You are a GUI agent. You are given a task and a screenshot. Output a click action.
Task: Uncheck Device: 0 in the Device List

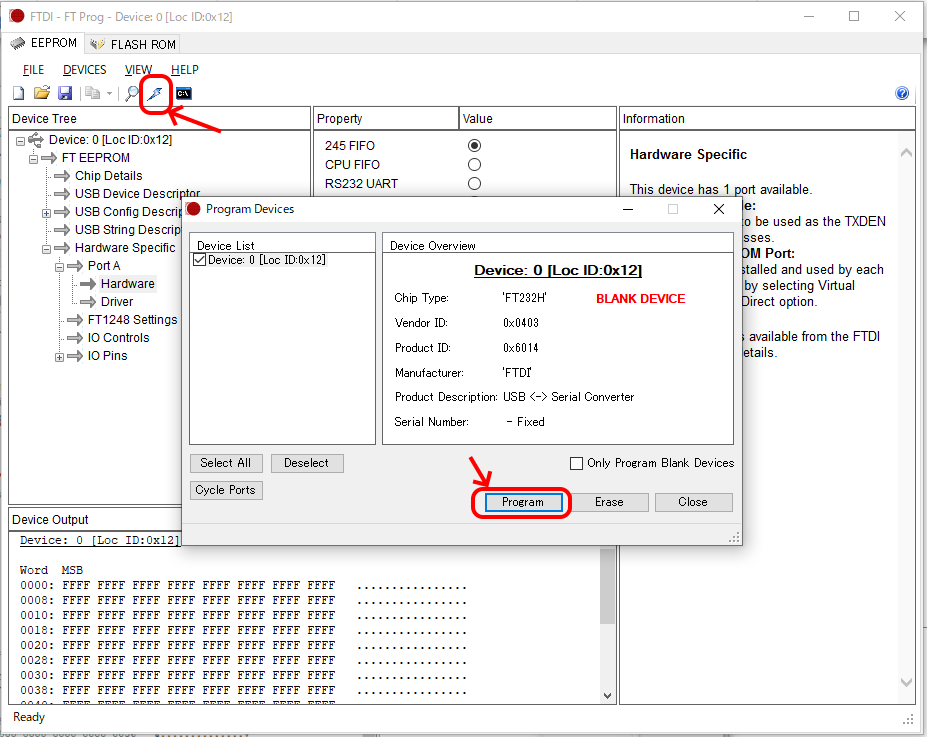199,260
